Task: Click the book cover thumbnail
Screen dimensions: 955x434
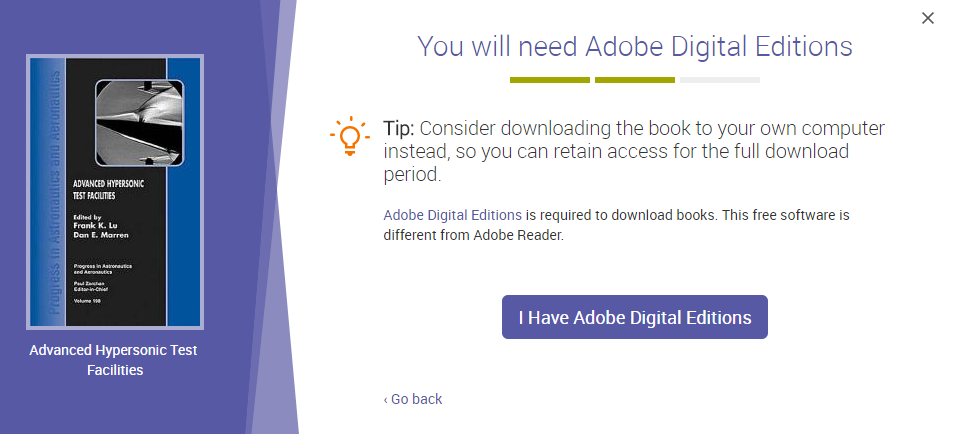Action: 115,192
